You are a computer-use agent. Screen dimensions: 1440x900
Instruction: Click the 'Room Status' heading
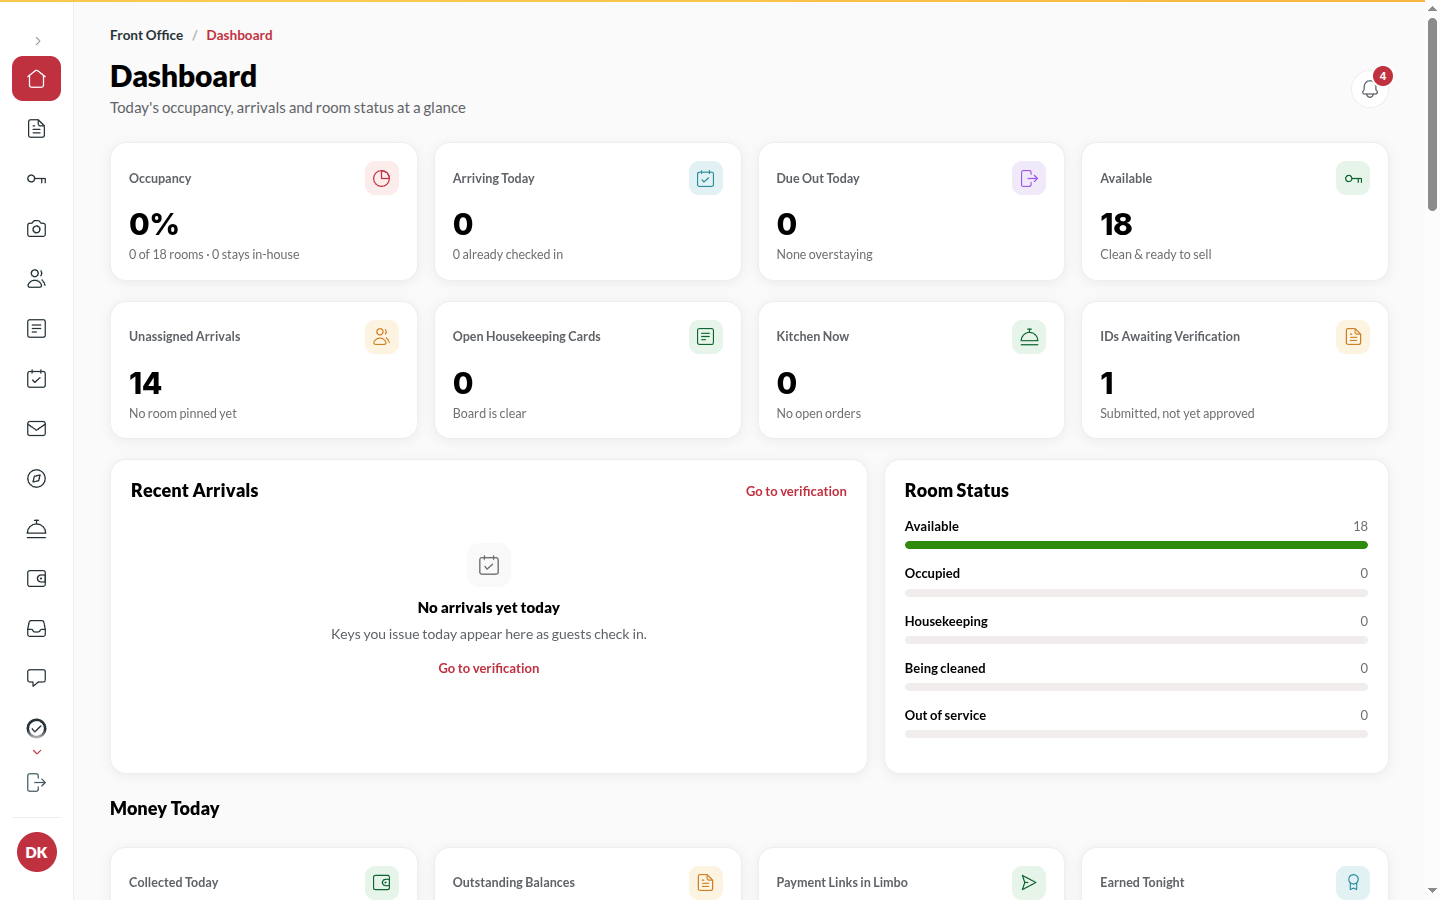click(957, 490)
